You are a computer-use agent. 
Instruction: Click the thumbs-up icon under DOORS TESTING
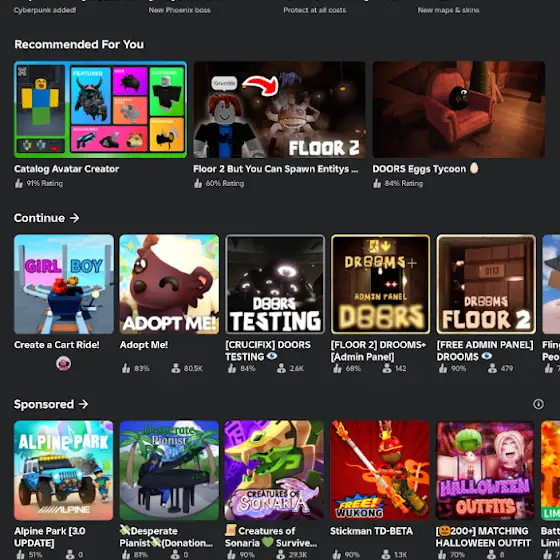point(232,368)
